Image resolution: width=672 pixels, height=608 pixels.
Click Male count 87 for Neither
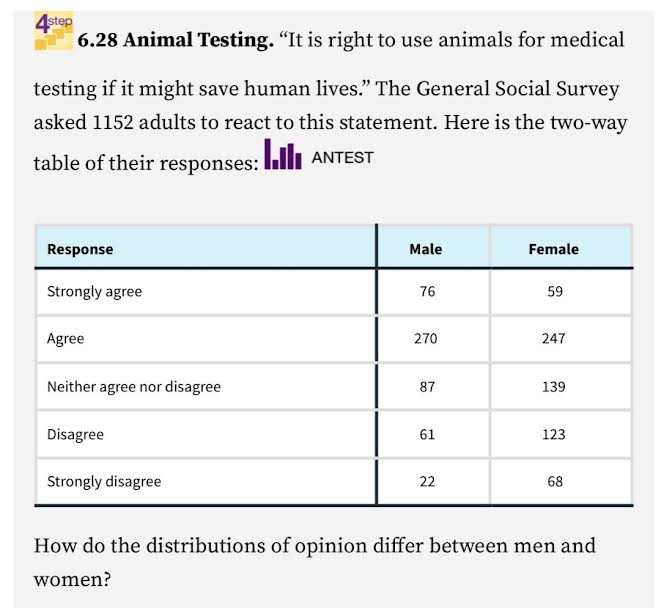427,386
